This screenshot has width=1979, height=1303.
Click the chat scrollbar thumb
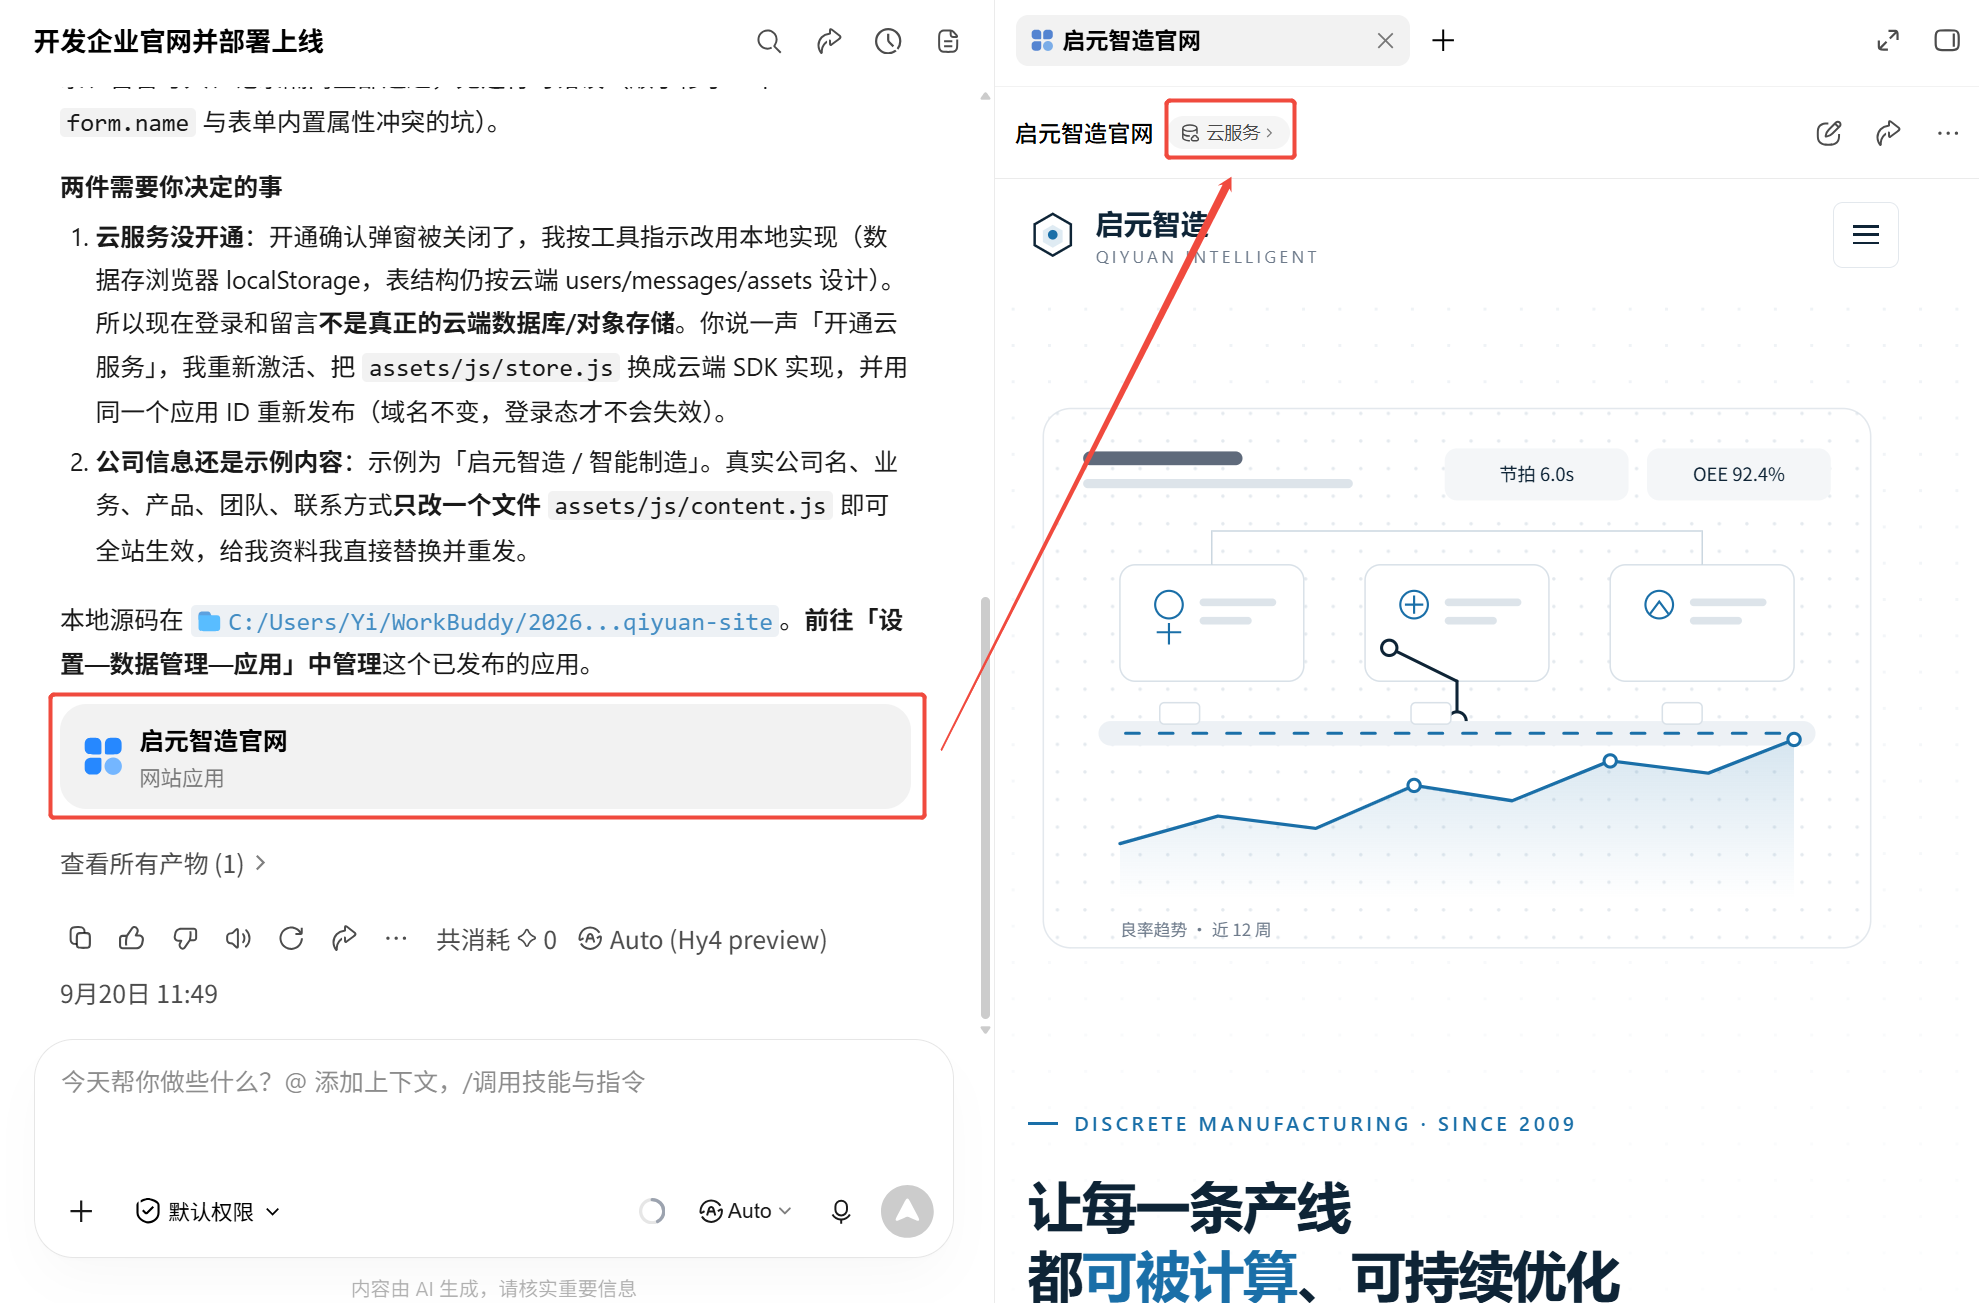tap(985, 806)
